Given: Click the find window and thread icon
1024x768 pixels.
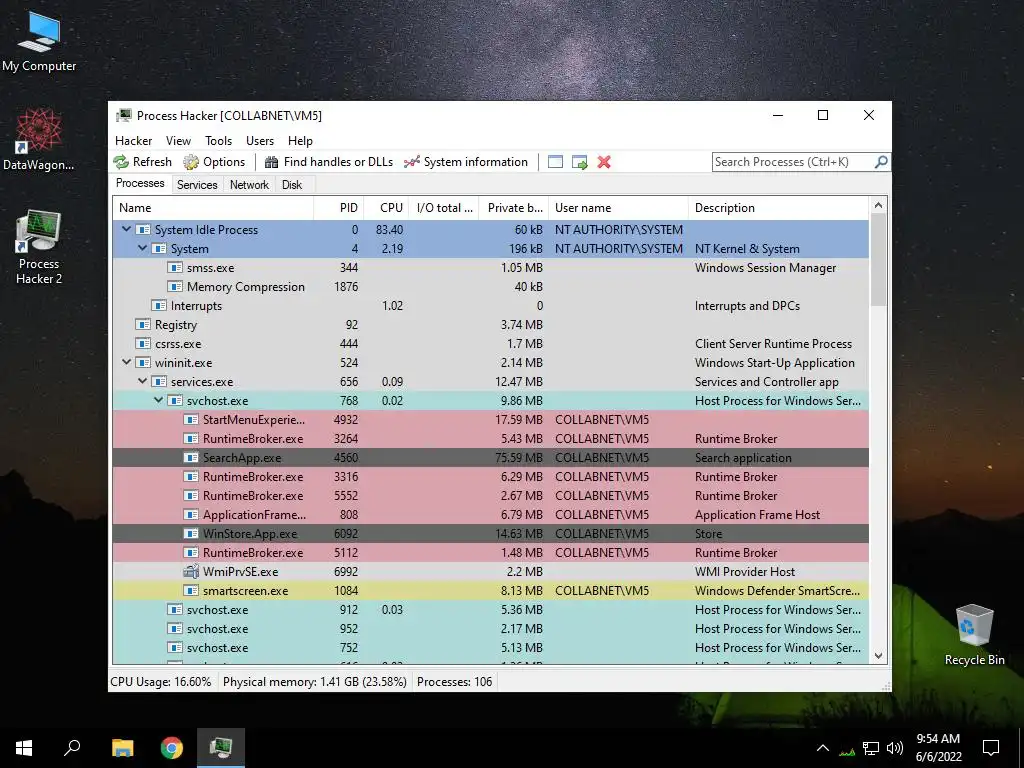Looking at the screenshot, I should pos(579,162).
